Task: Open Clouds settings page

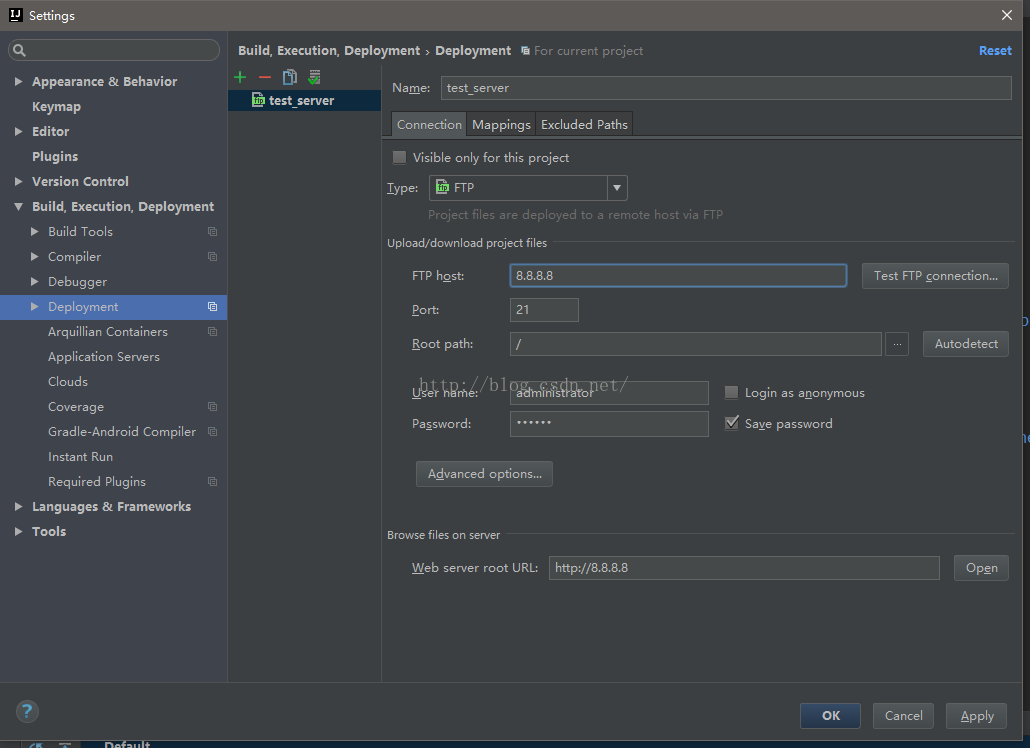Action: tap(68, 382)
